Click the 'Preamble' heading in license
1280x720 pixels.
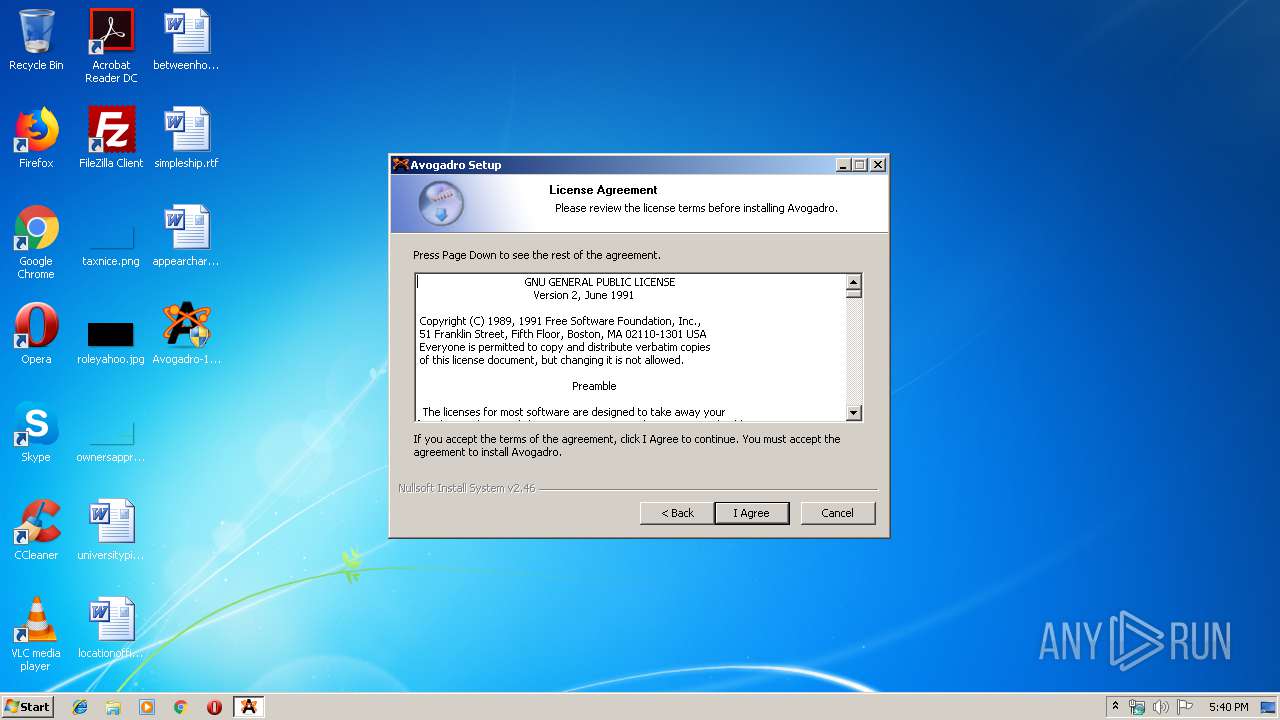tap(594, 386)
